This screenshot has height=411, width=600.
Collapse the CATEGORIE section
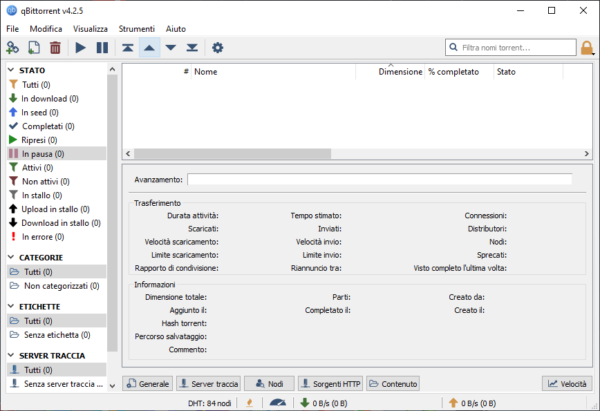11,257
